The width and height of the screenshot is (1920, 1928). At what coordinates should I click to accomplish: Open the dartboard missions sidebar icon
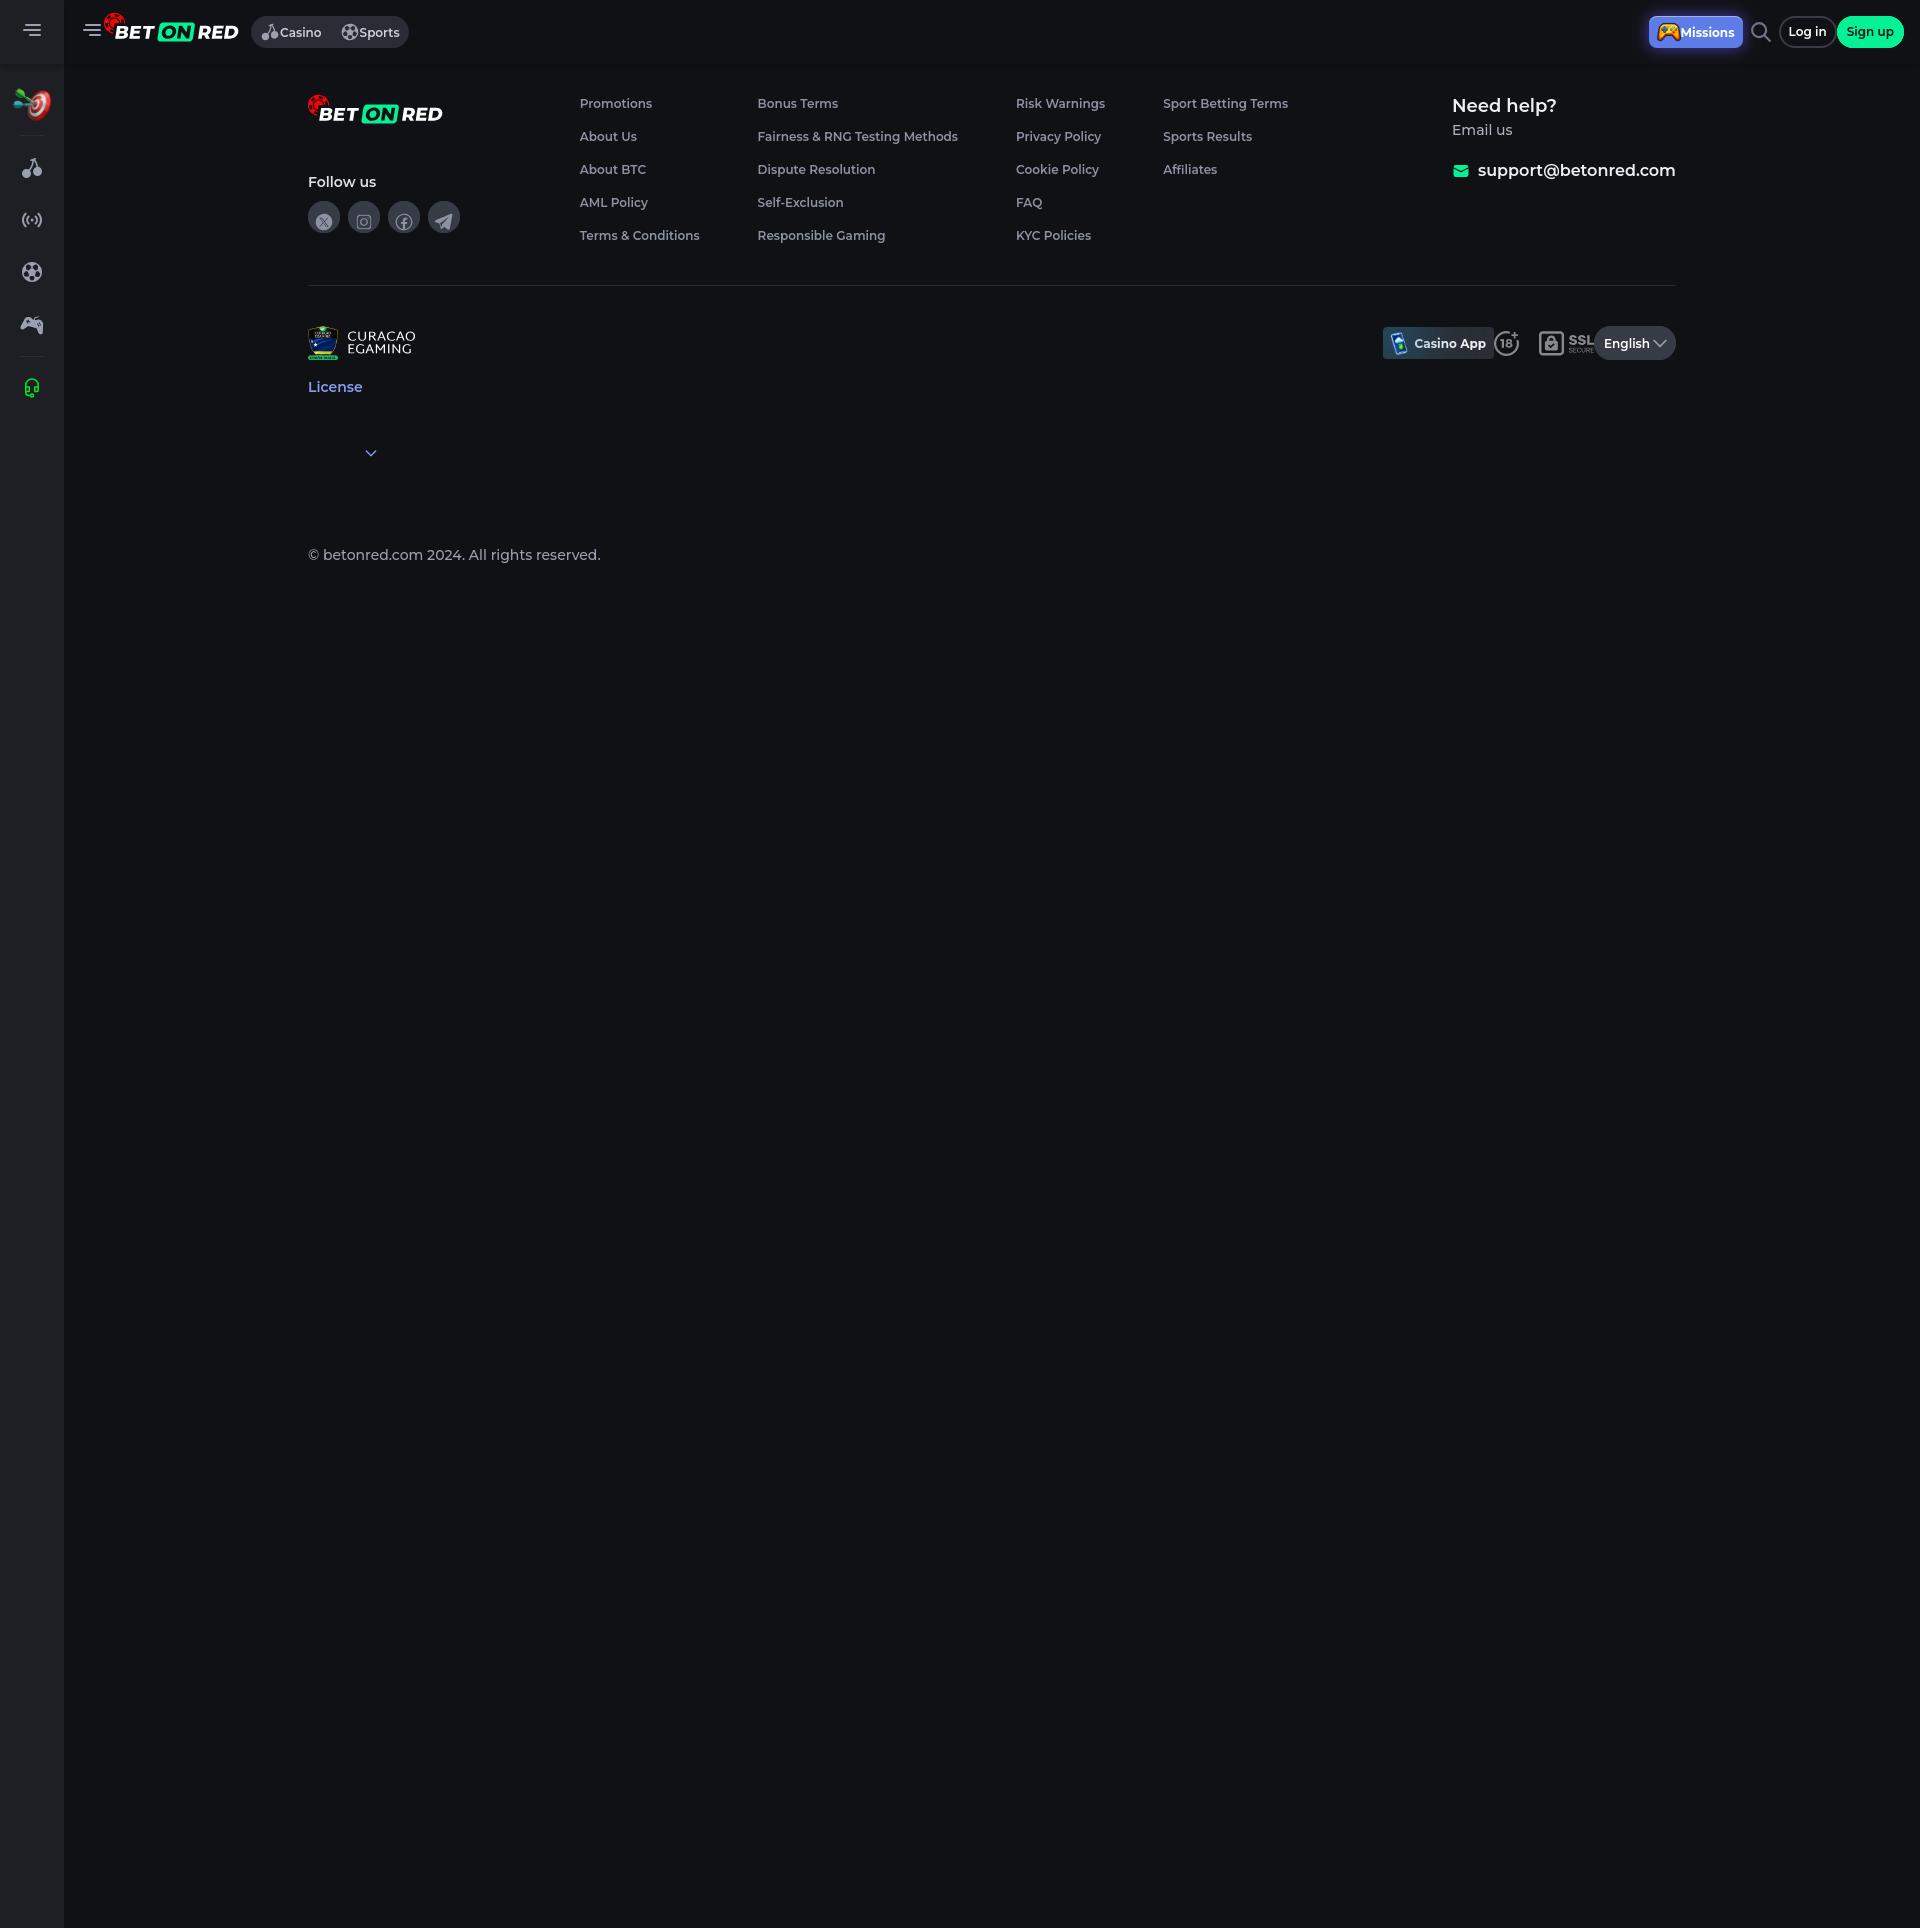tap(32, 103)
